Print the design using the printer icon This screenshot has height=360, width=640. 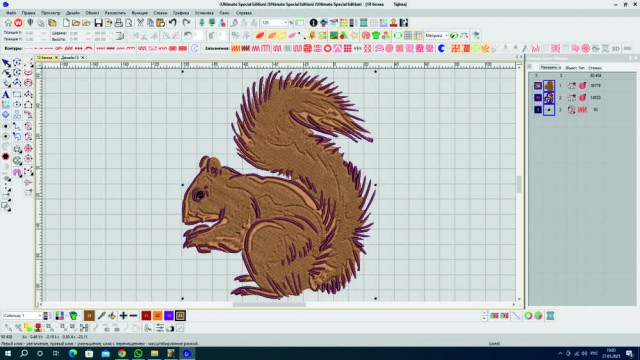(x=118, y=23)
